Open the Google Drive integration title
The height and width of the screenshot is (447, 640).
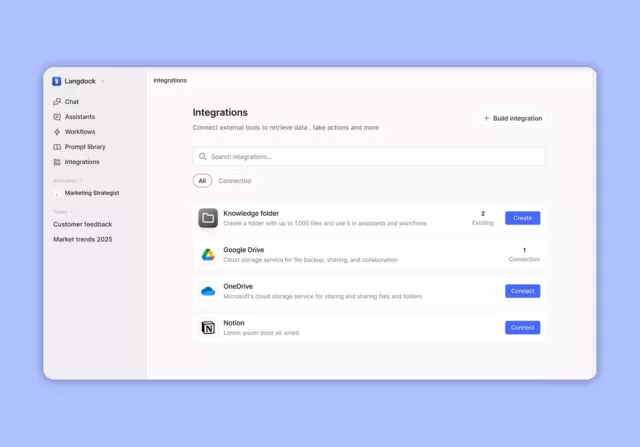pyautogui.click(x=244, y=250)
